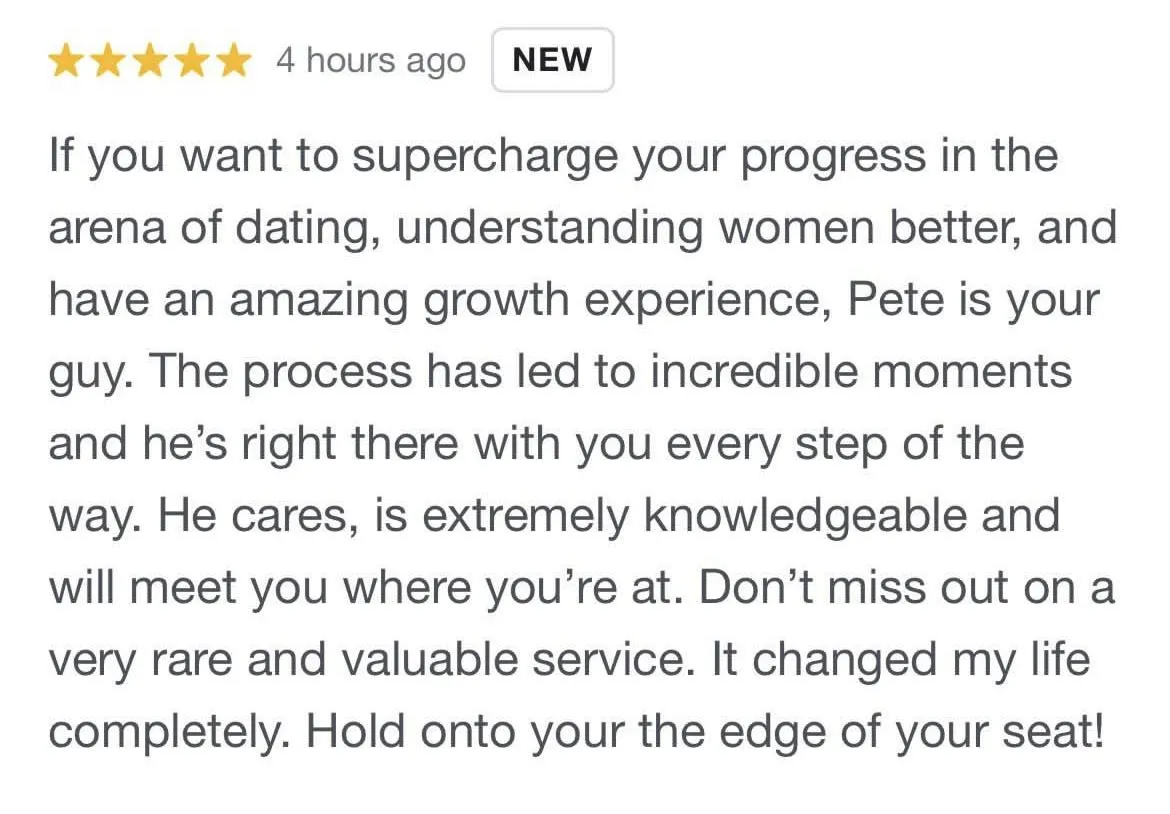
Task: Click the third gold rating star
Action: point(150,60)
